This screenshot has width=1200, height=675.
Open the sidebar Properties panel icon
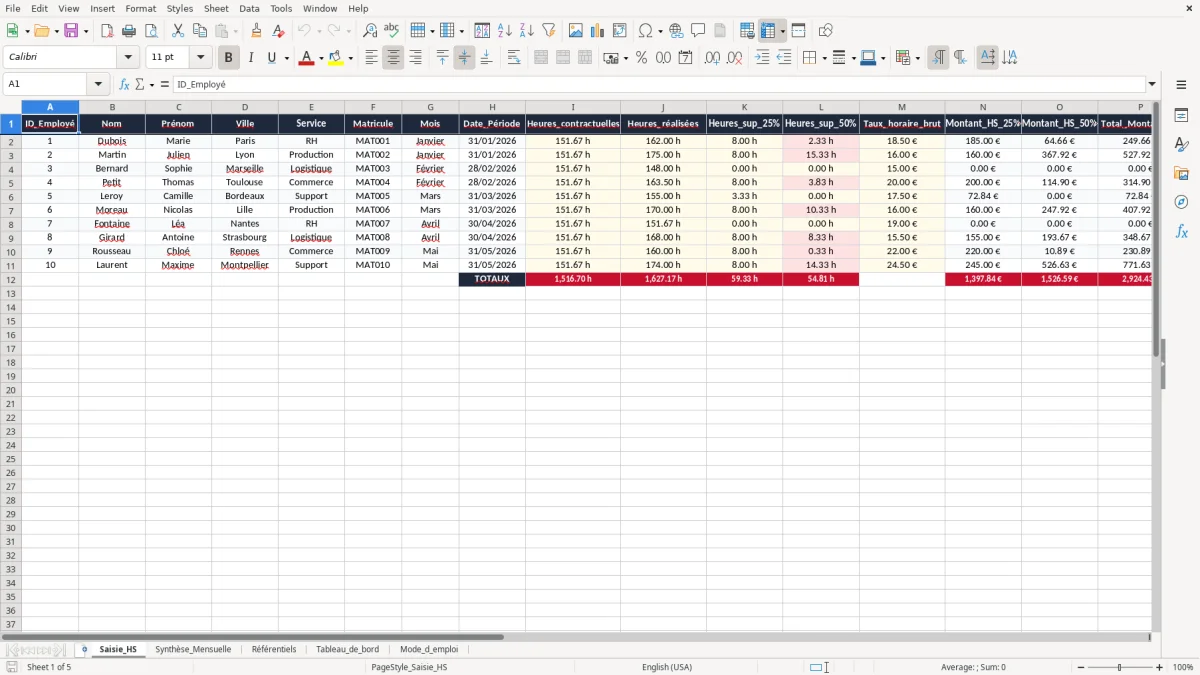[x=1181, y=115]
